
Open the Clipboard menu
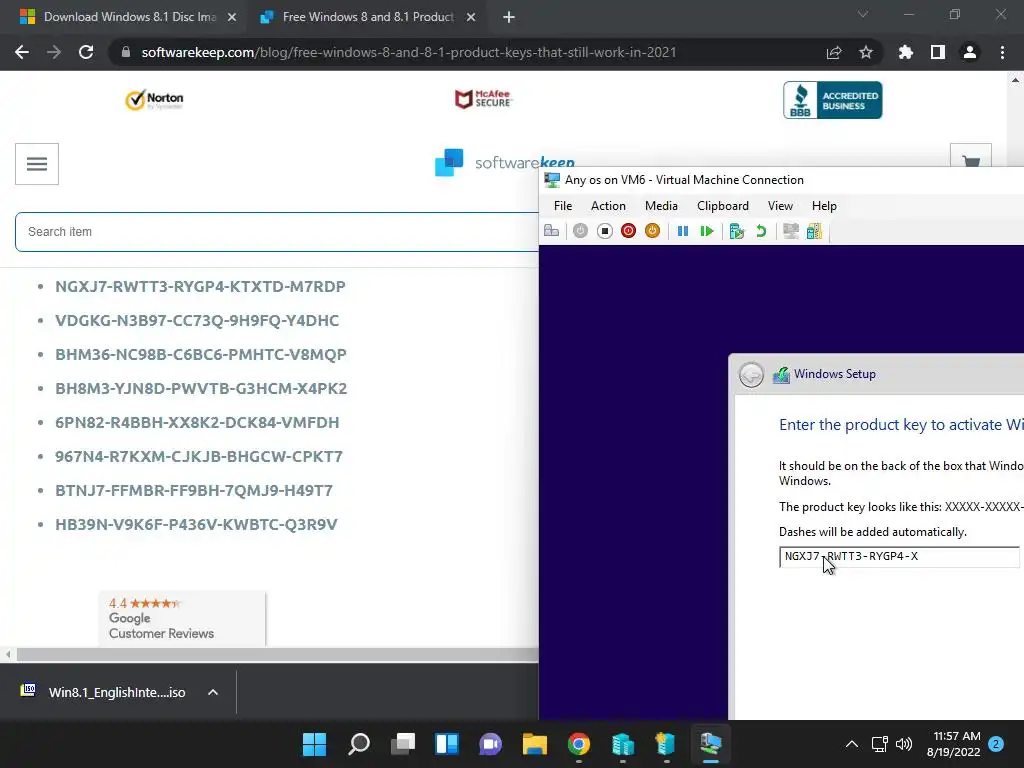click(723, 206)
